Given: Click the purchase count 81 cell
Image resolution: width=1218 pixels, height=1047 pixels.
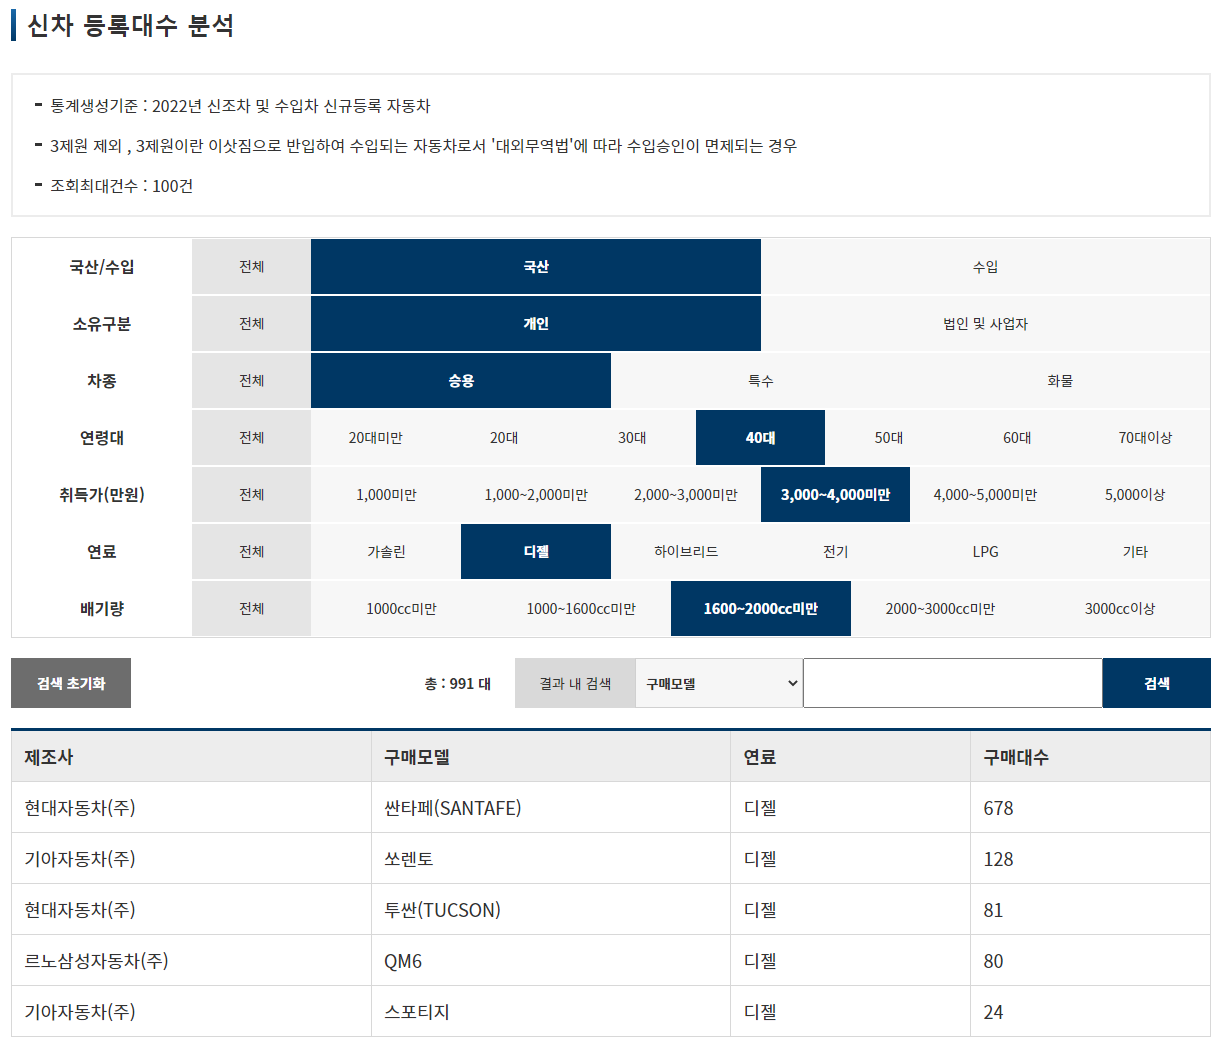Looking at the screenshot, I should click(x=1090, y=910).
